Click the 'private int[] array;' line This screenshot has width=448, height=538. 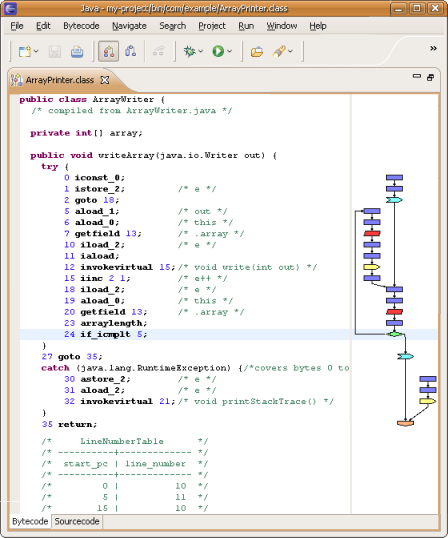point(86,133)
